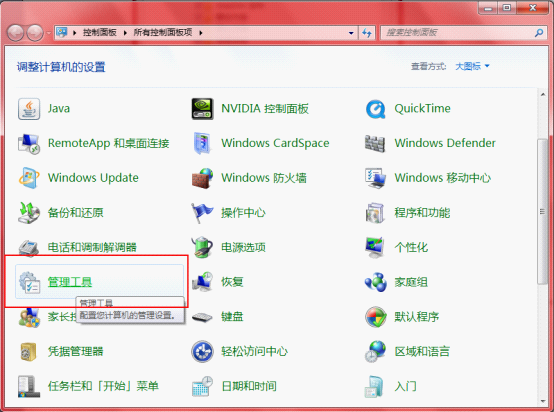The width and height of the screenshot is (554, 412).
Task: Open 凭据管理器 safe icon
Action: pos(29,352)
